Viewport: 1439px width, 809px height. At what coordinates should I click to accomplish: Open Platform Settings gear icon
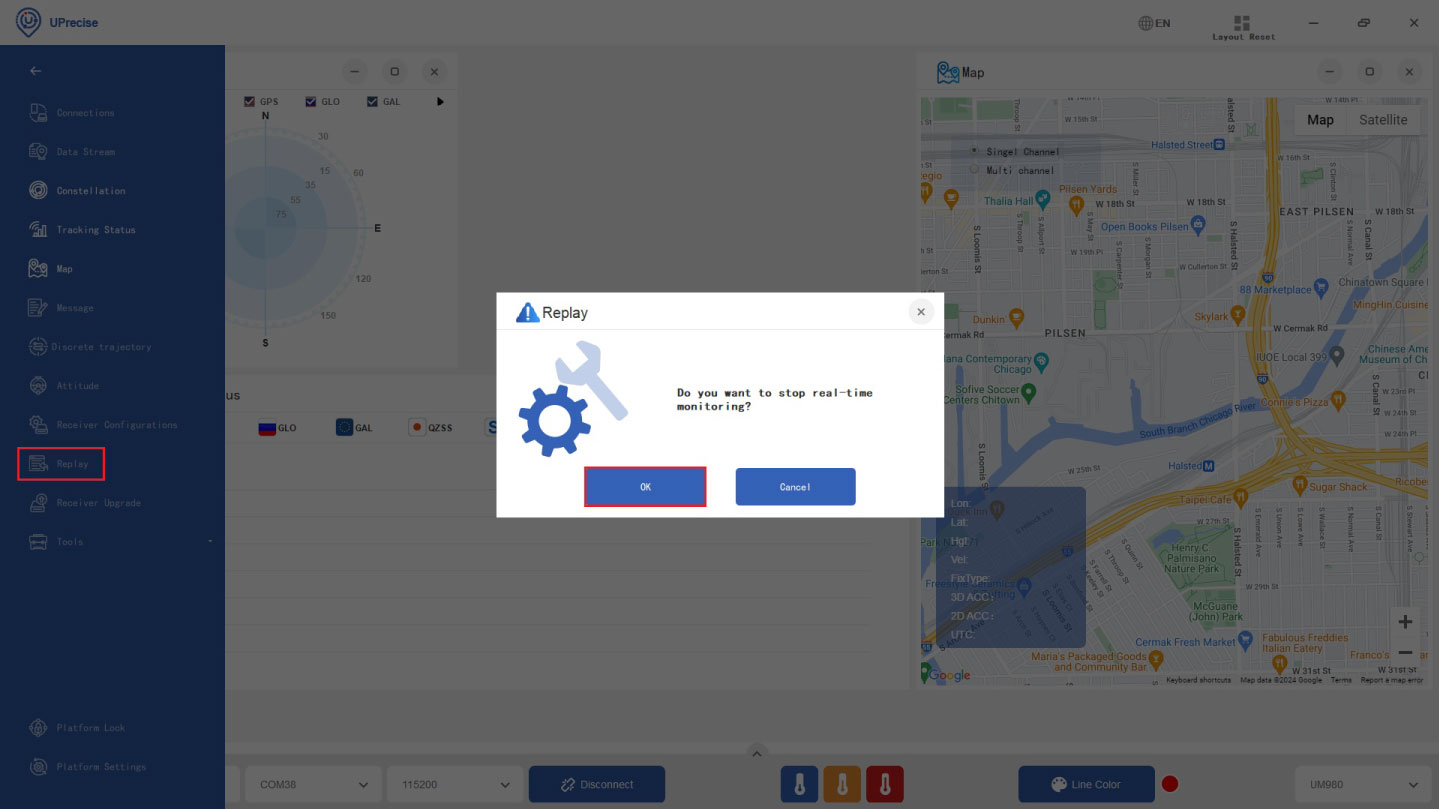38,767
